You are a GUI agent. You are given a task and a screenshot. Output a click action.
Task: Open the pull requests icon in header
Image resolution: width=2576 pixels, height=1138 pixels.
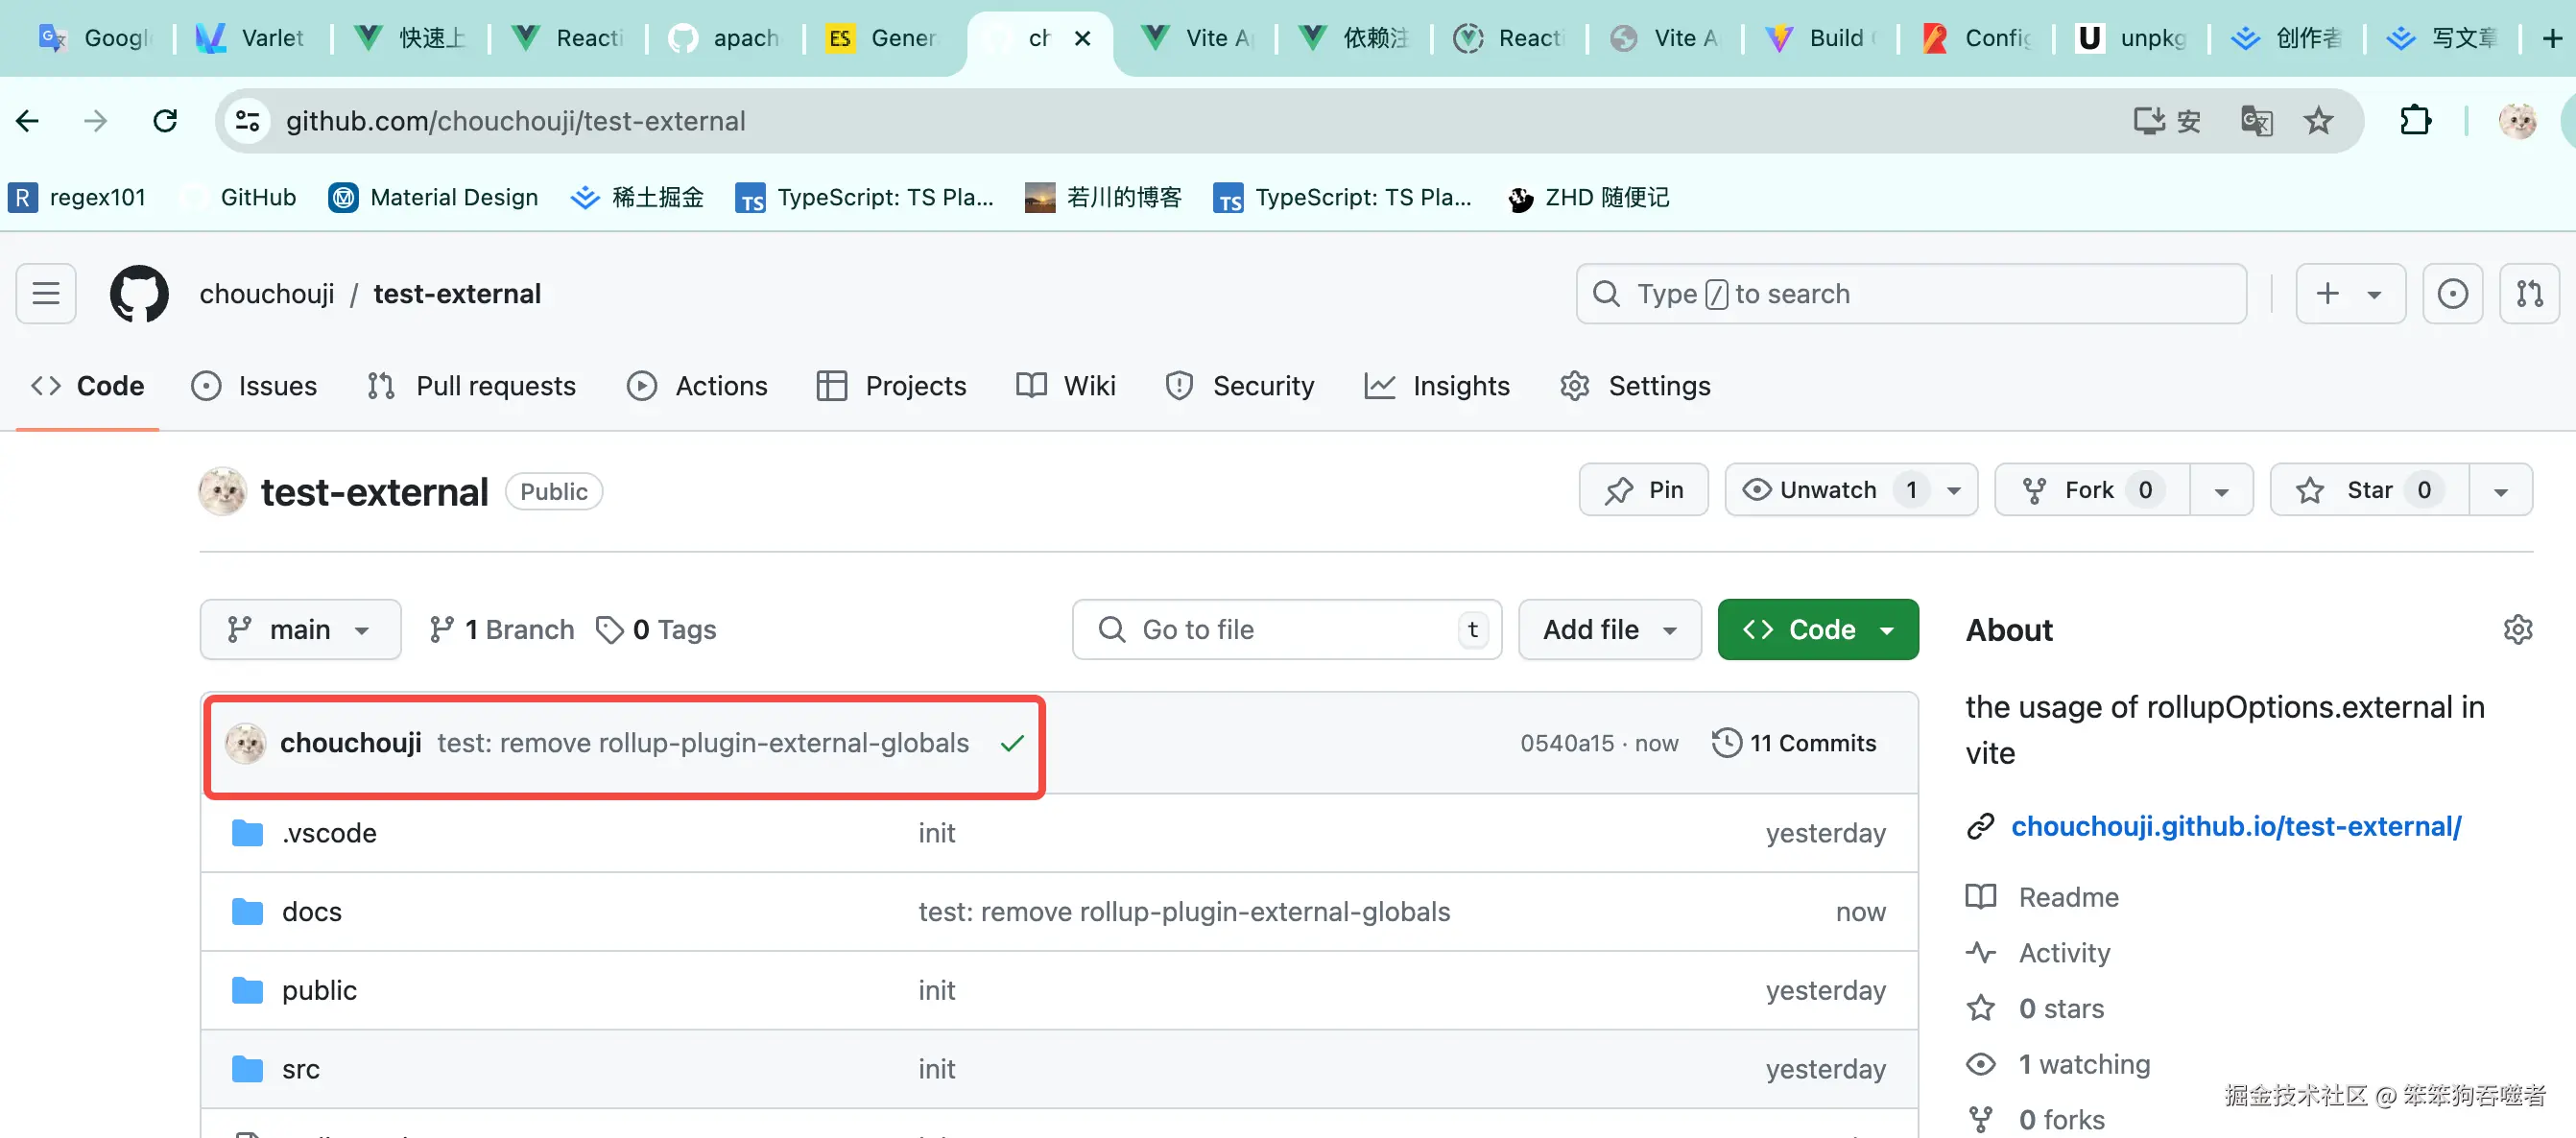2528,294
